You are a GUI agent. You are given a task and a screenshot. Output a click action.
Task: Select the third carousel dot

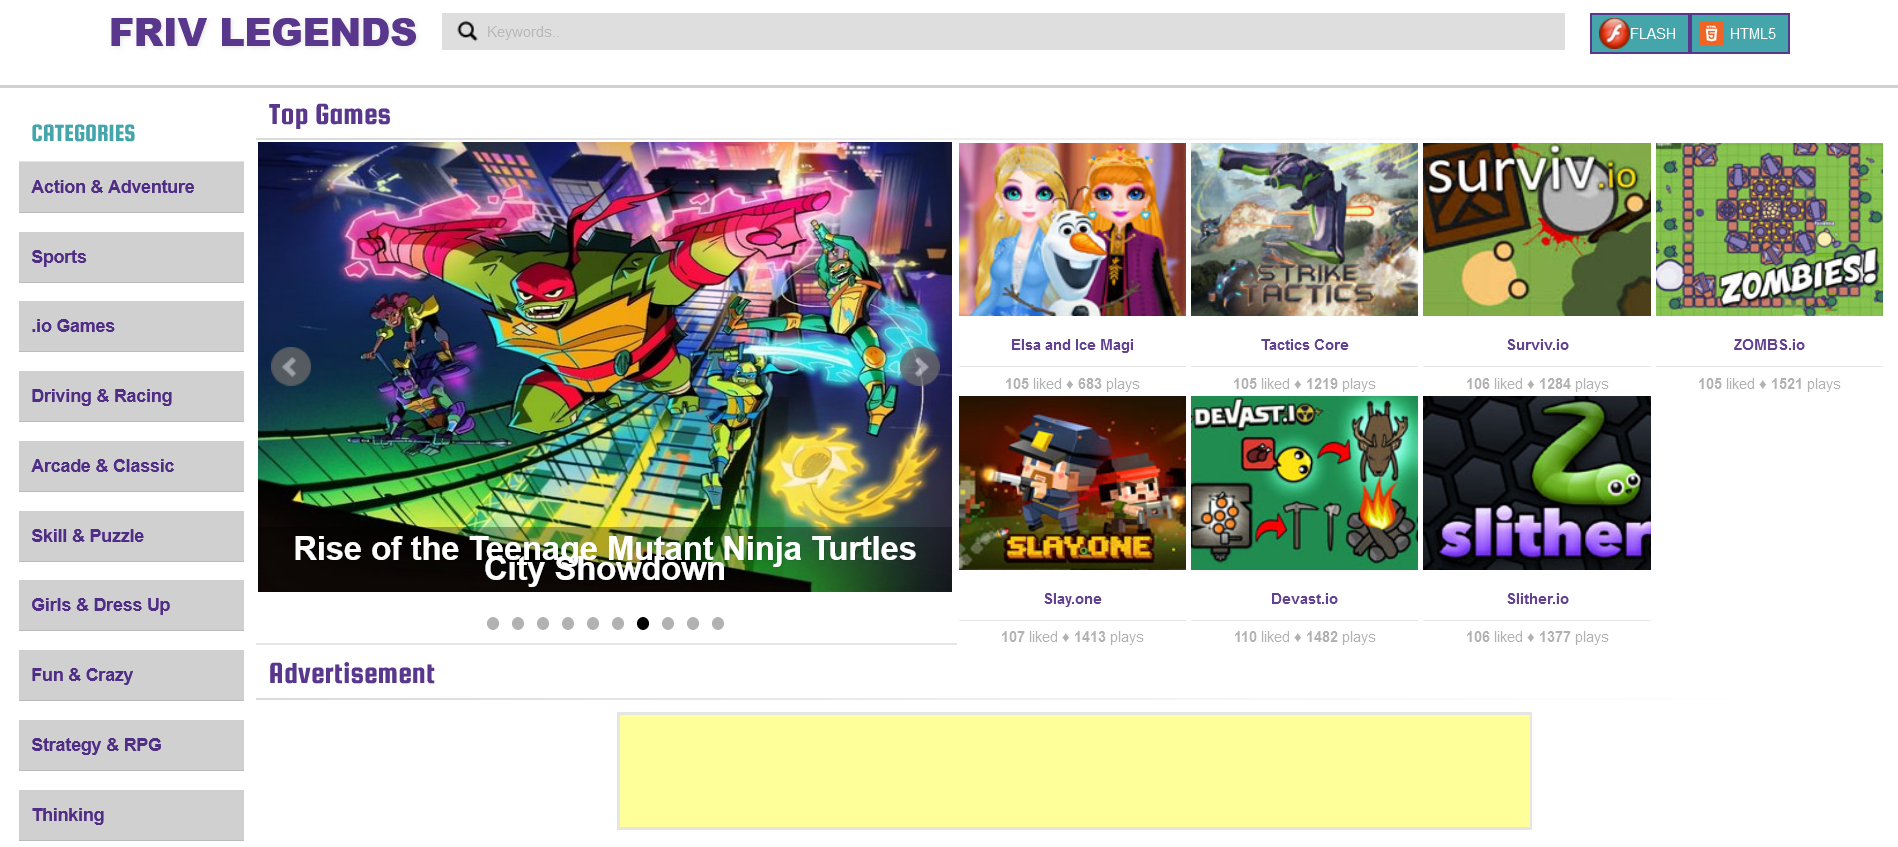tap(543, 623)
